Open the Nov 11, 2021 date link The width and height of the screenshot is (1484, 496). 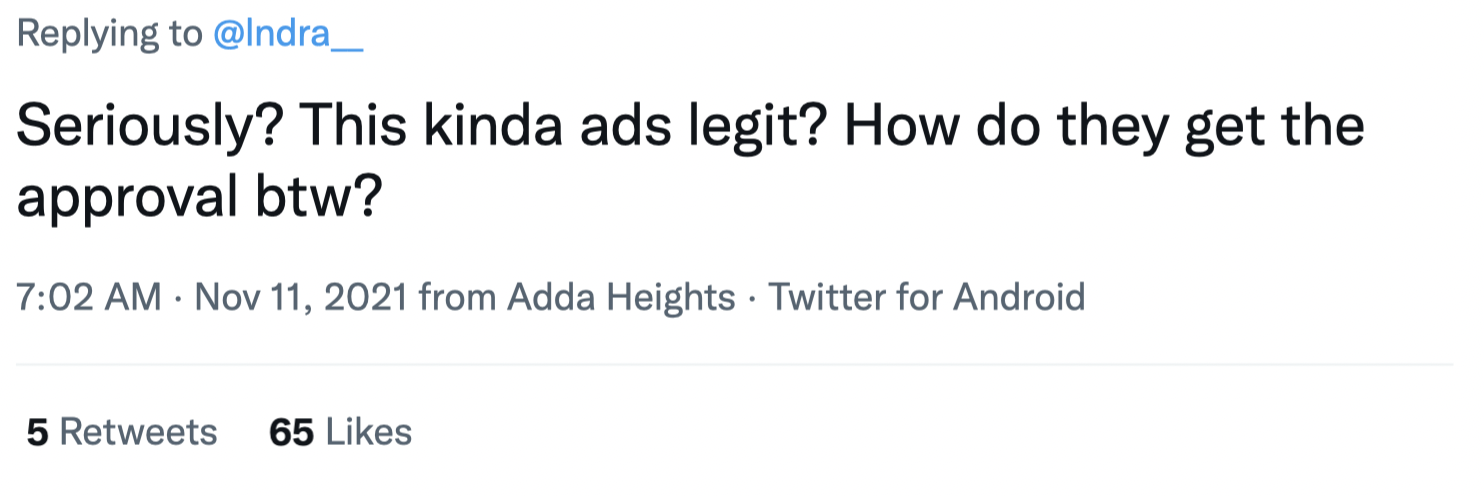[x=301, y=298]
